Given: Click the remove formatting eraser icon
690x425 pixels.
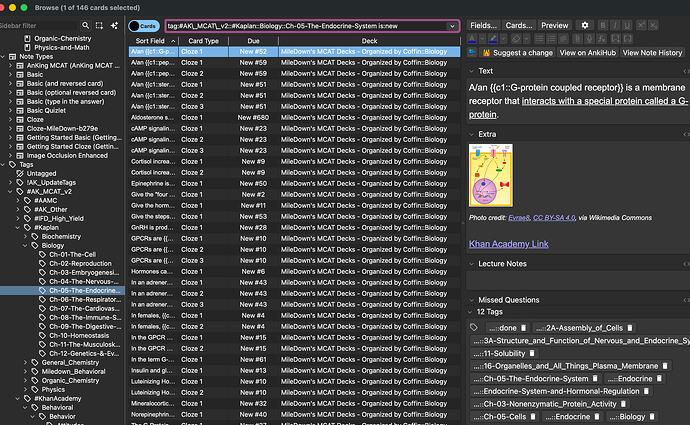Looking at the screenshot, I should coord(516,39).
